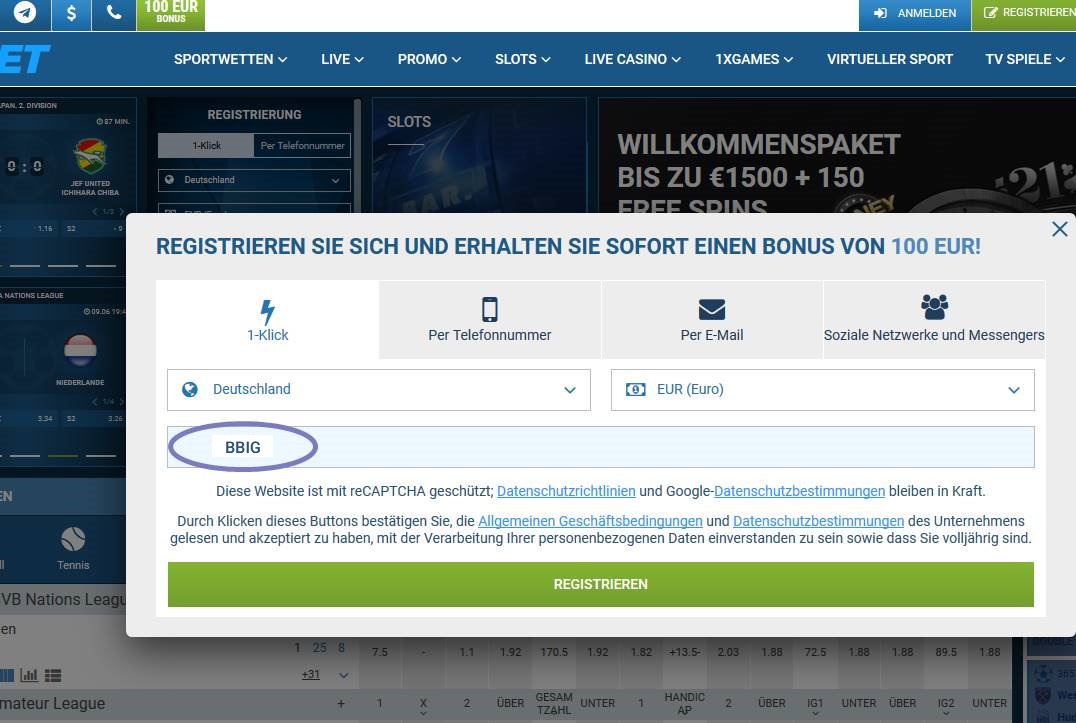Click the phone callback icon

coord(114,13)
